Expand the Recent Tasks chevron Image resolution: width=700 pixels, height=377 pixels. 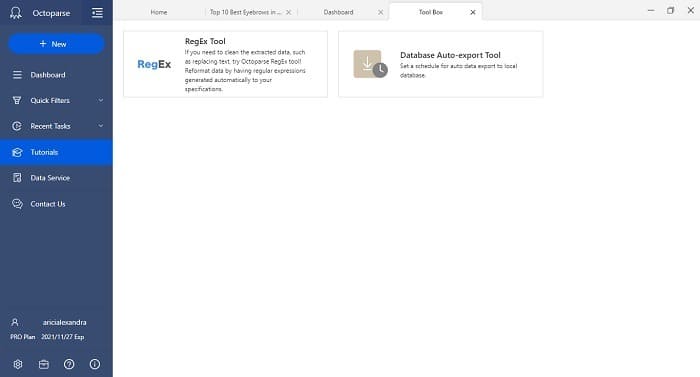(101, 126)
